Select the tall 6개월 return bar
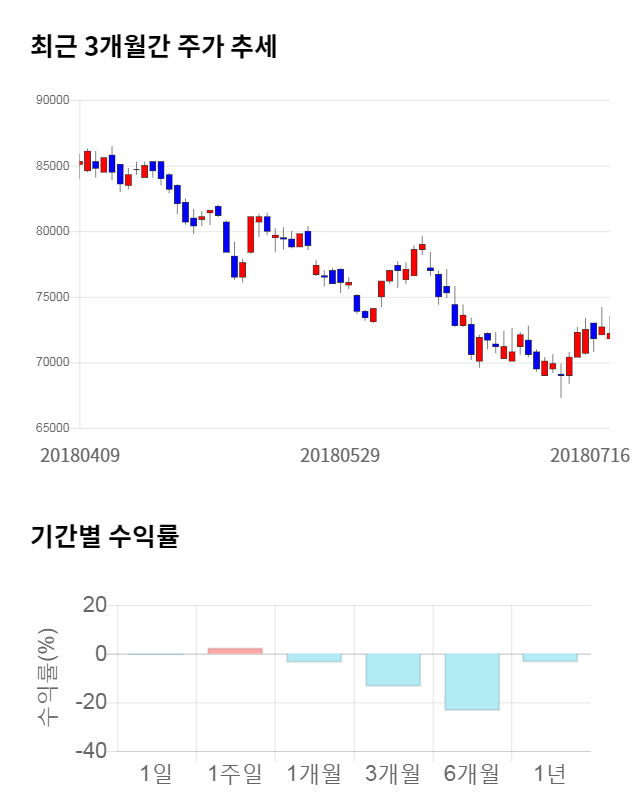 [472, 682]
